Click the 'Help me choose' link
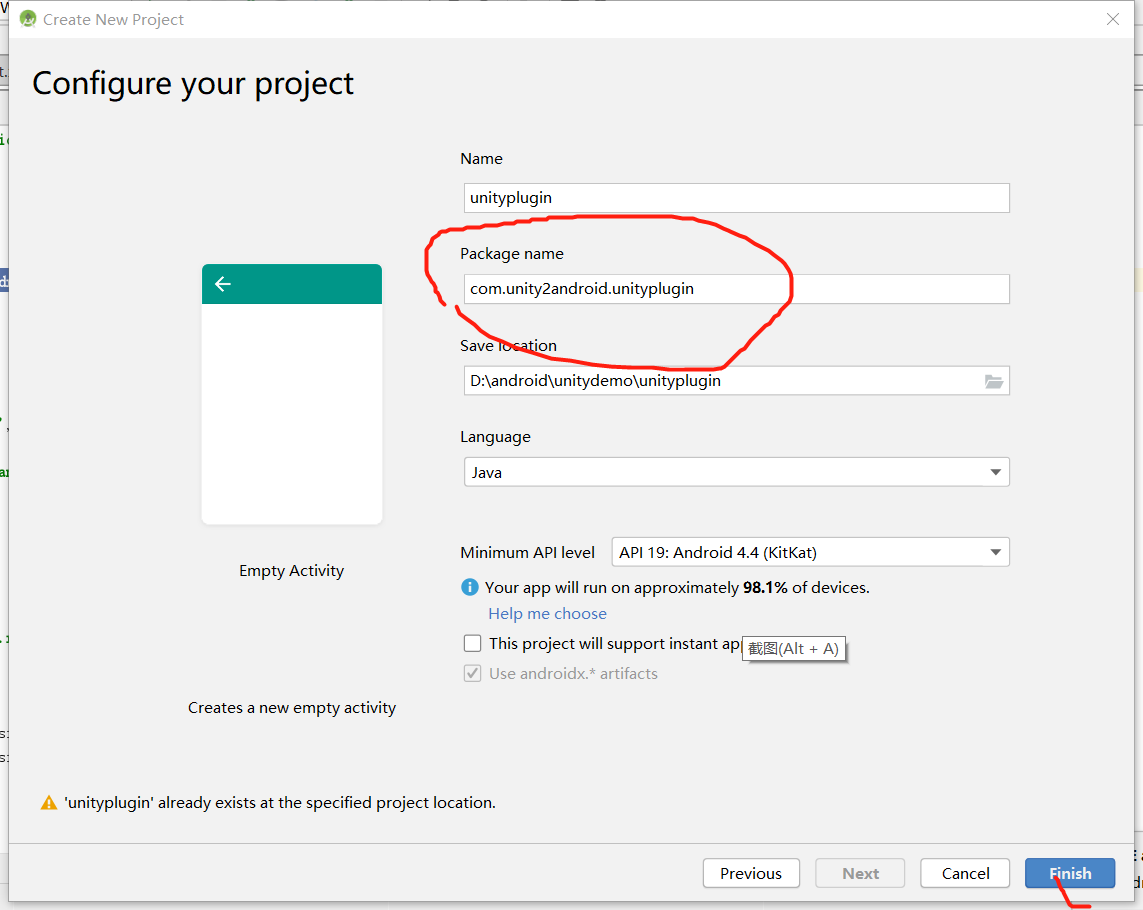The width and height of the screenshot is (1143, 910). click(x=547, y=613)
